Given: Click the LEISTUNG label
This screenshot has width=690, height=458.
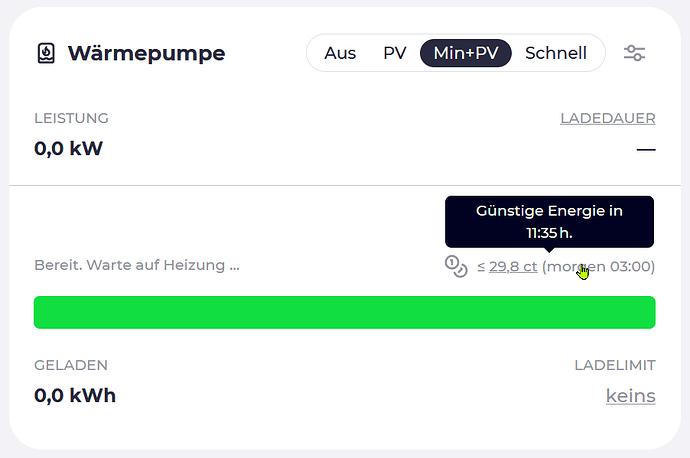Looking at the screenshot, I should coord(71,118).
